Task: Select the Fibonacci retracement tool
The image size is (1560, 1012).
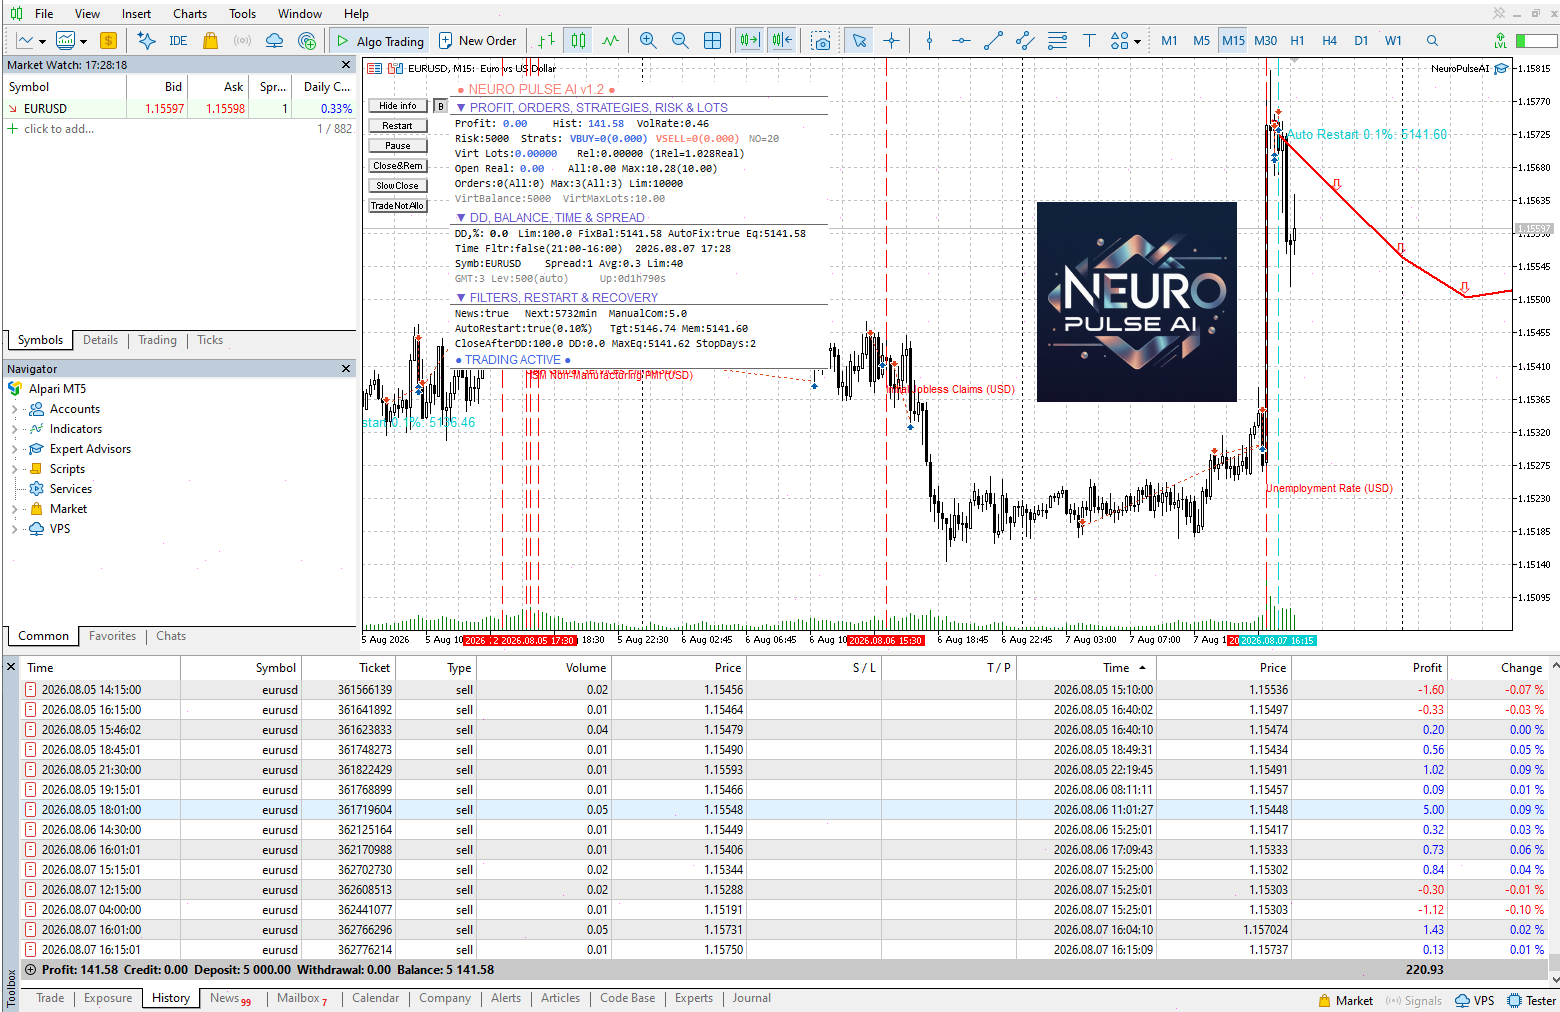Action: [1057, 41]
